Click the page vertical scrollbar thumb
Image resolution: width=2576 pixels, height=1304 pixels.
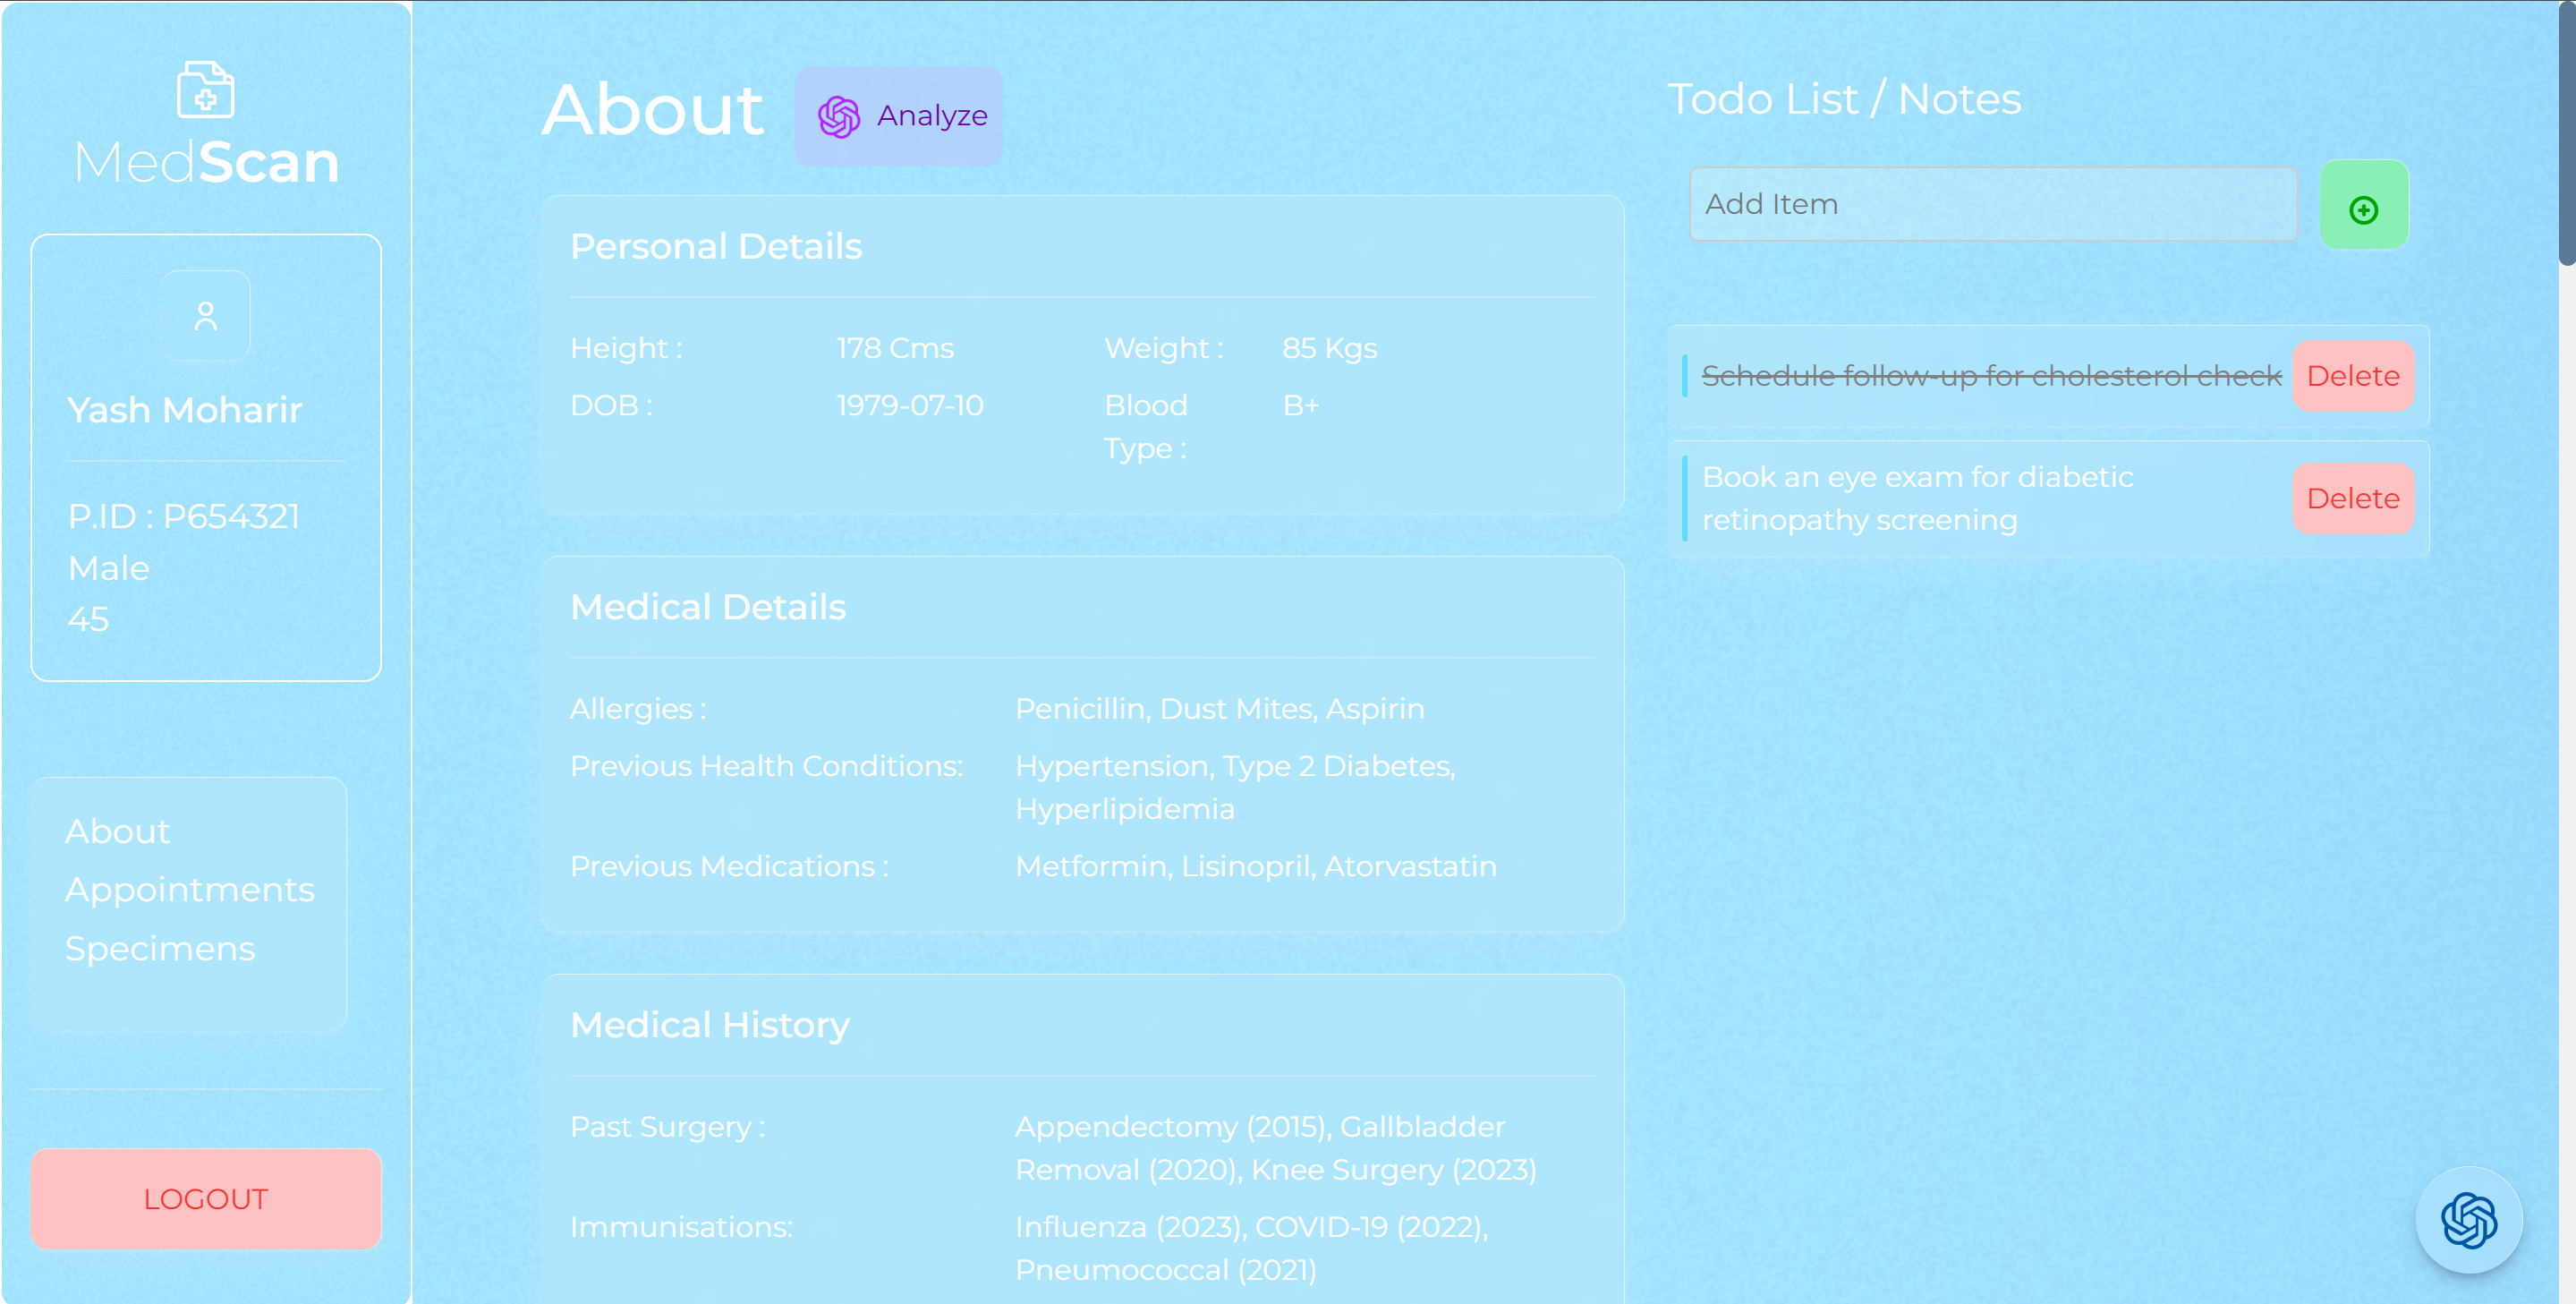coord(2566,130)
